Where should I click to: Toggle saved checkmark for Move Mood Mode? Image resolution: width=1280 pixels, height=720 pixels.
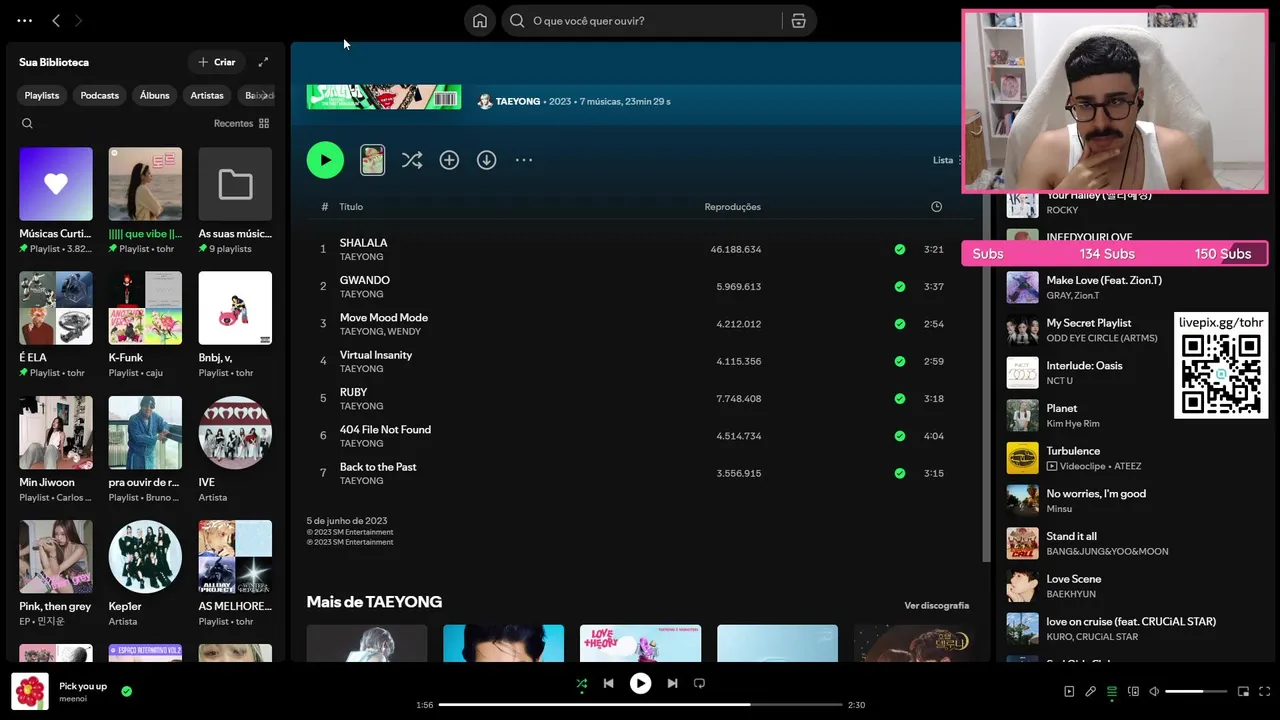[900, 324]
